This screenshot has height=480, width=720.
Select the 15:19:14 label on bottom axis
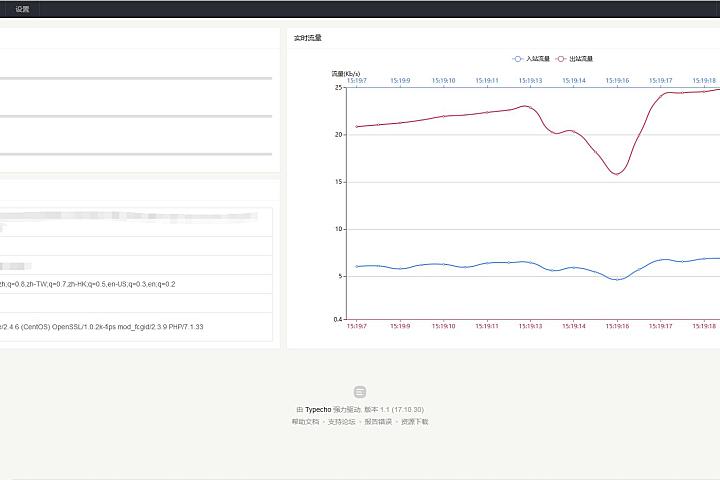click(573, 326)
